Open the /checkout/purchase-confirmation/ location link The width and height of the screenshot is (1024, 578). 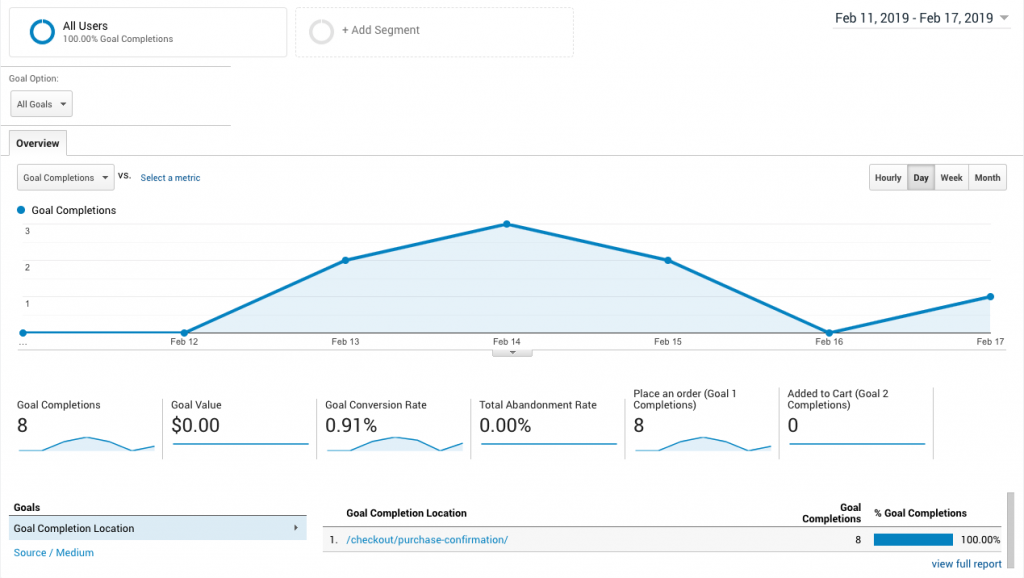click(x=427, y=540)
